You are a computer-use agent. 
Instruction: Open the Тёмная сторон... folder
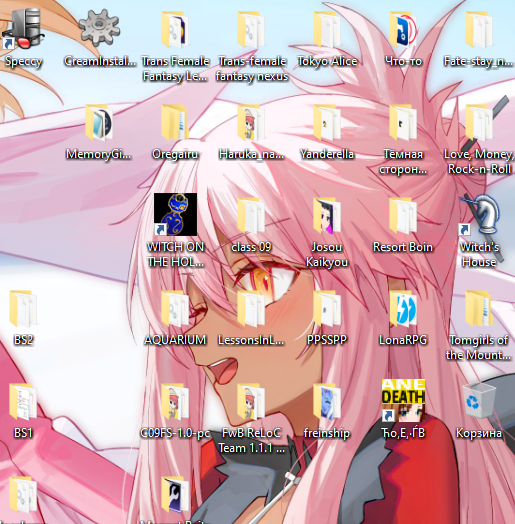pyautogui.click(x=403, y=124)
